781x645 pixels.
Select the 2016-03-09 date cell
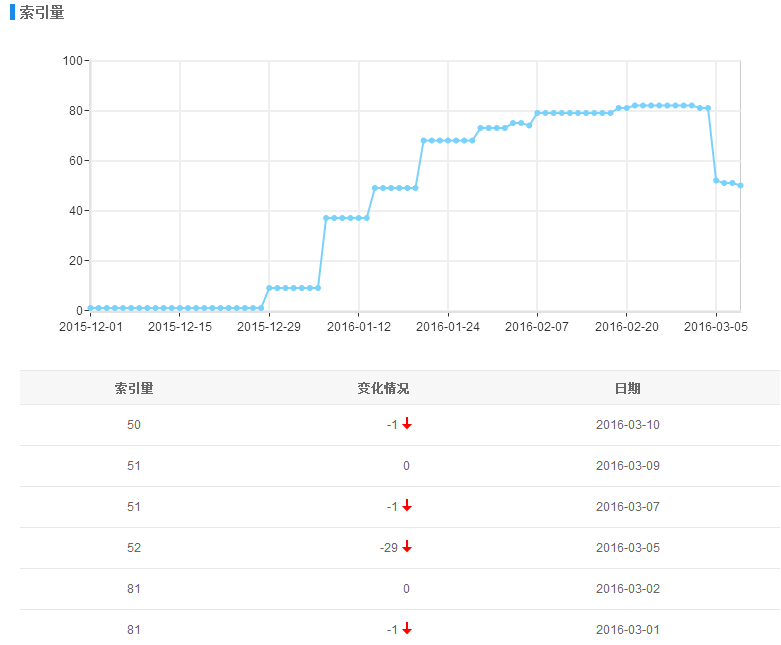point(627,466)
